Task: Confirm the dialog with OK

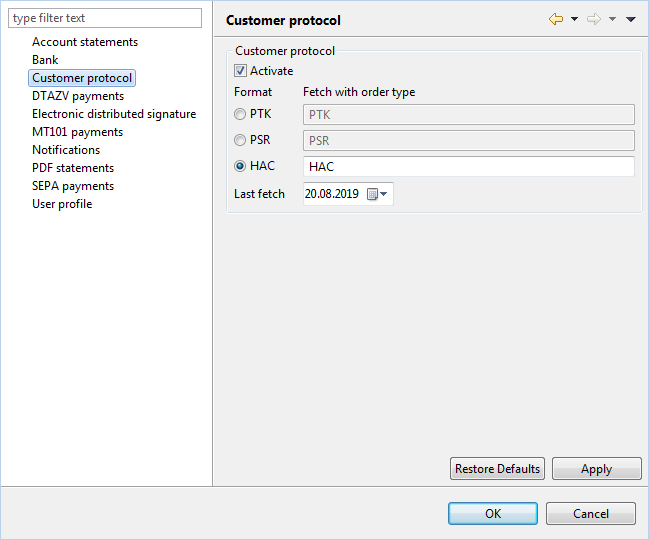Action: pyautogui.click(x=493, y=514)
